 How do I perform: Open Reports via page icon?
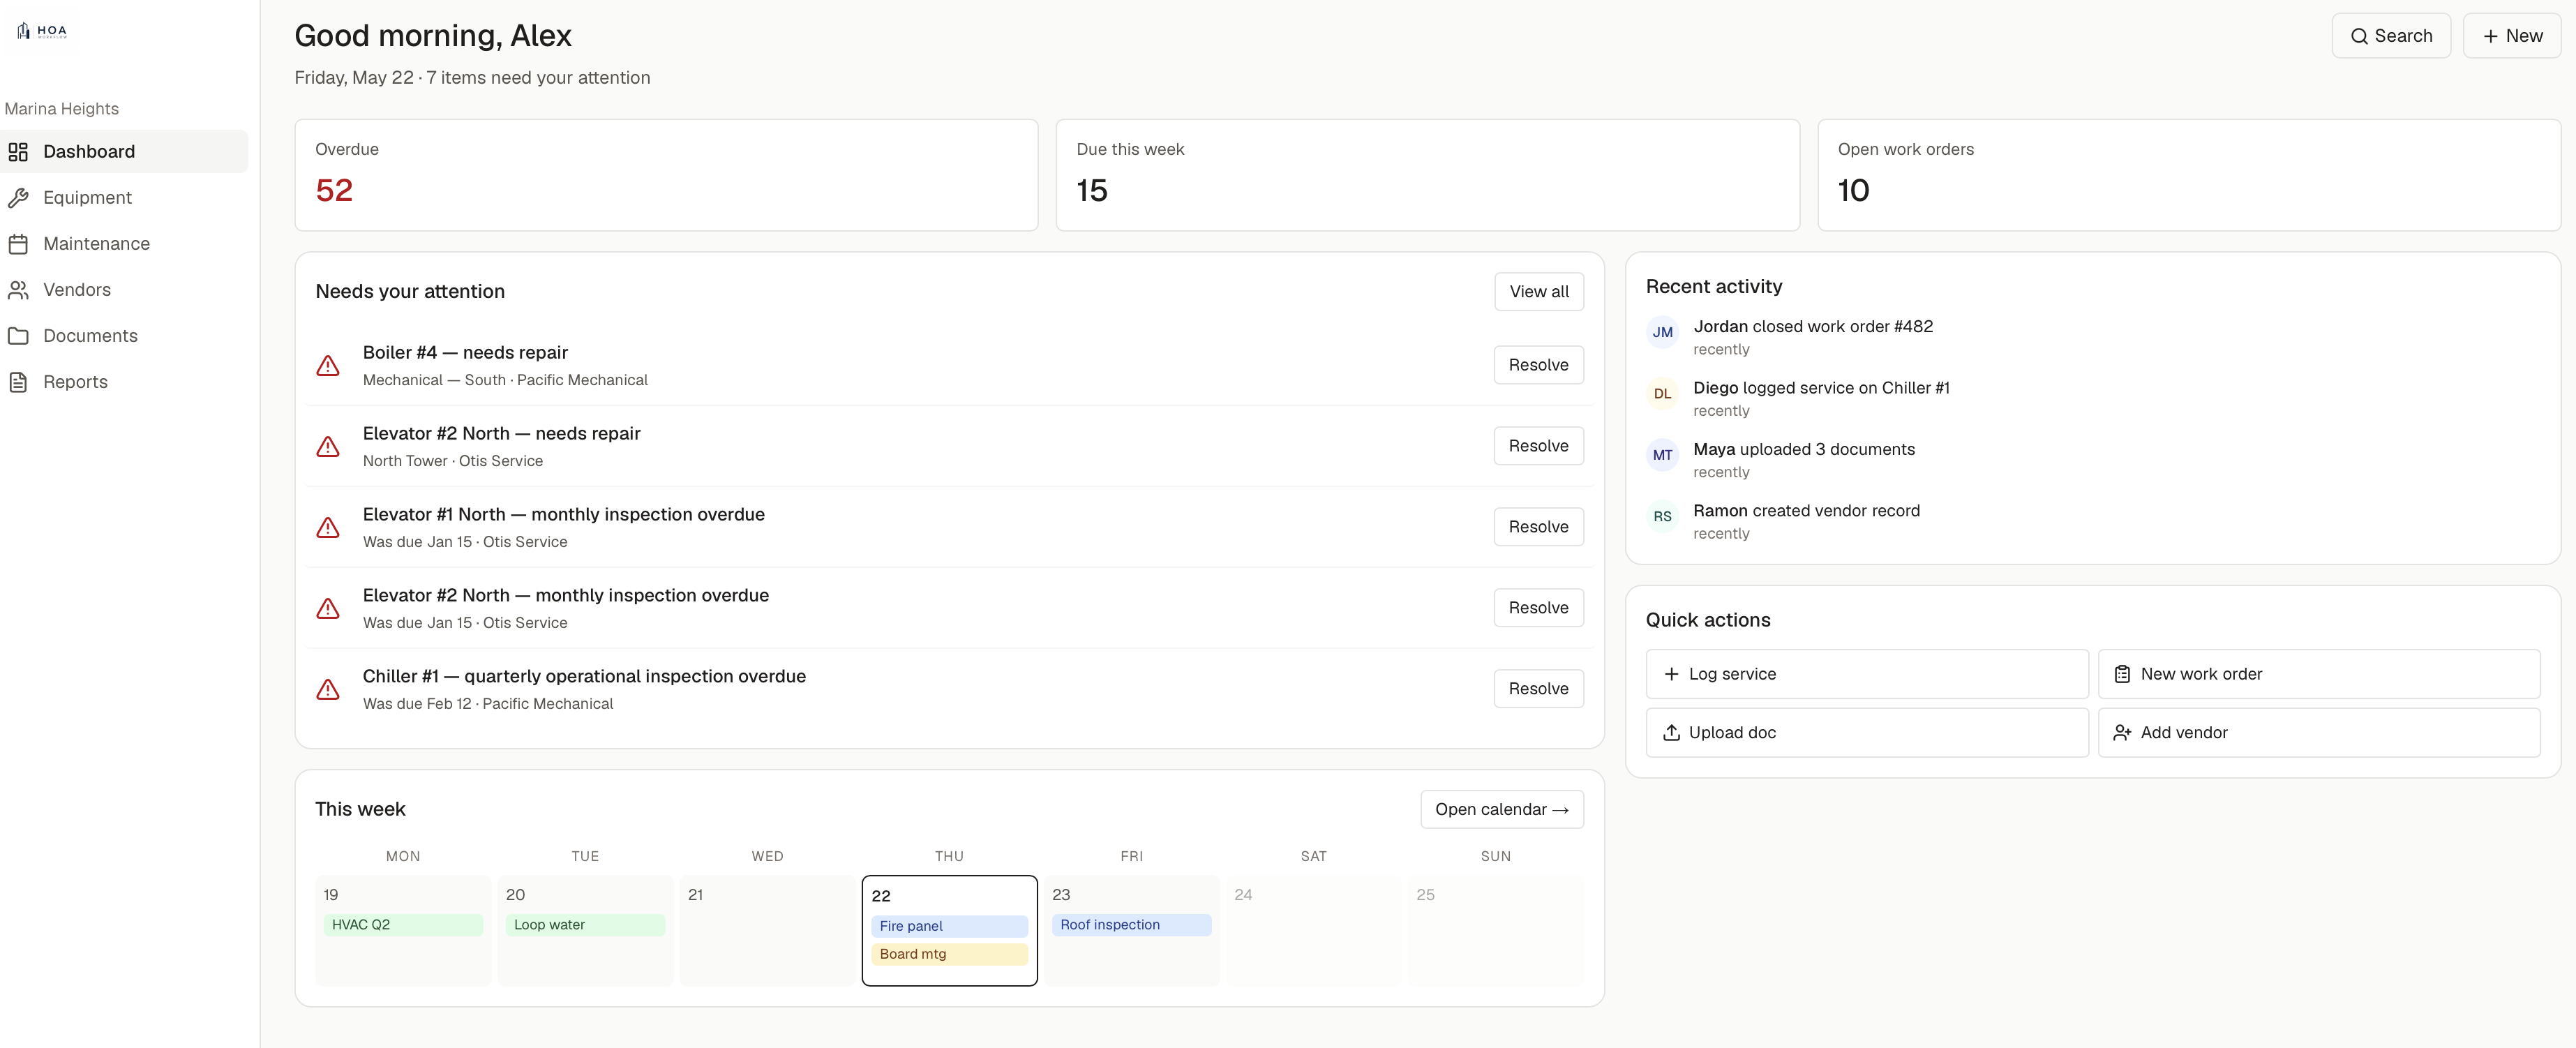coord(18,382)
